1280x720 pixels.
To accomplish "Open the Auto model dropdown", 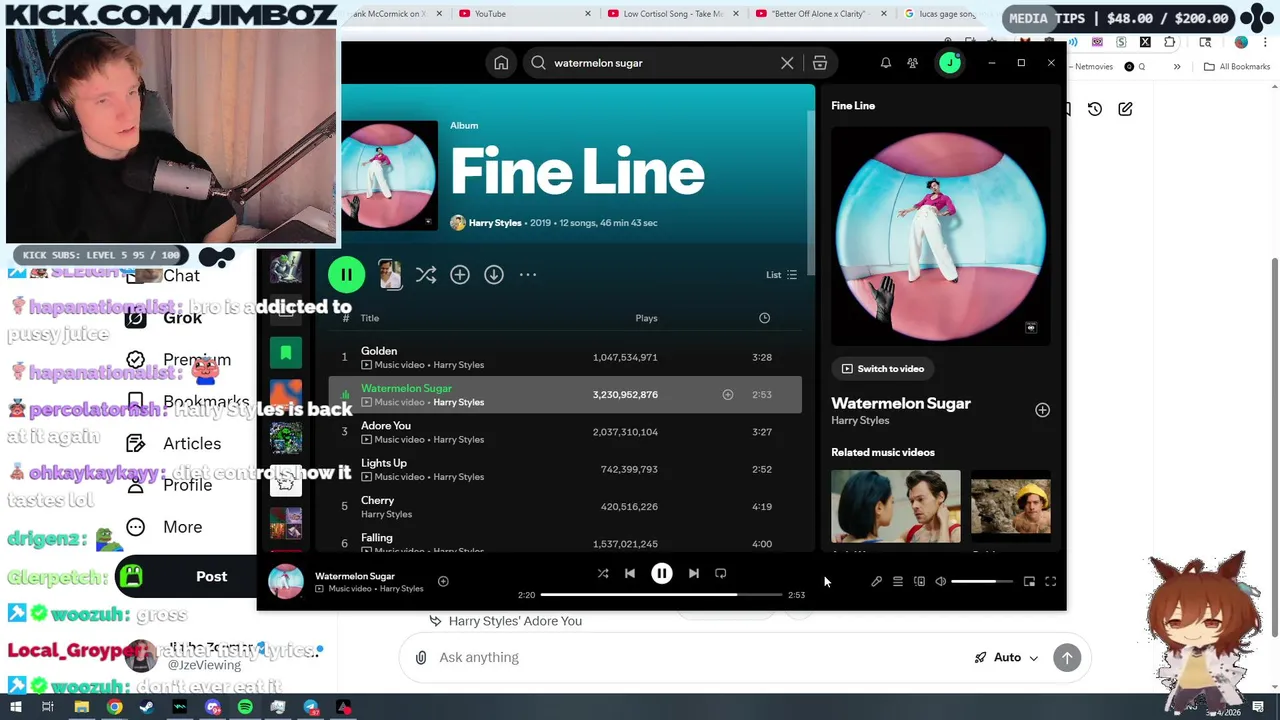I will pos(1007,658).
